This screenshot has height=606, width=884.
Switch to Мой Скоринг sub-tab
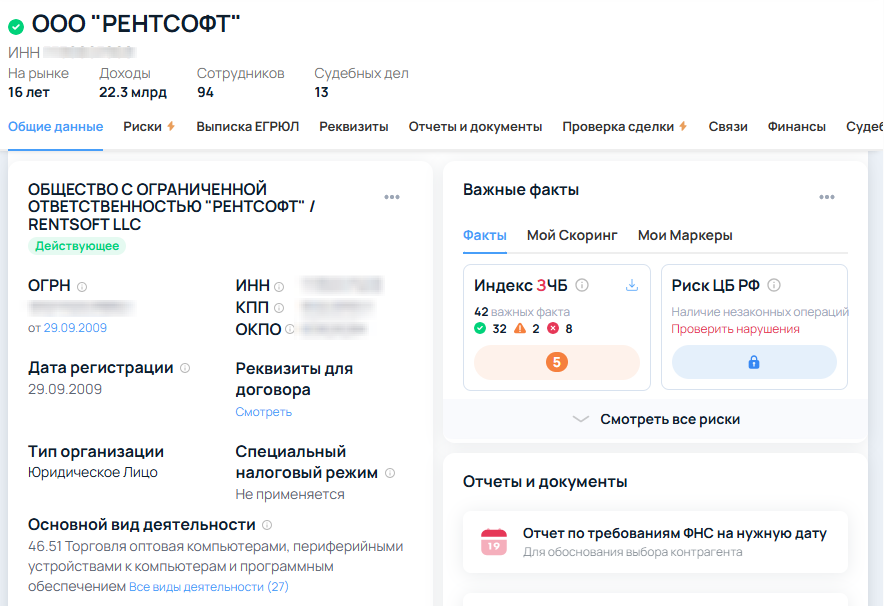572,235
